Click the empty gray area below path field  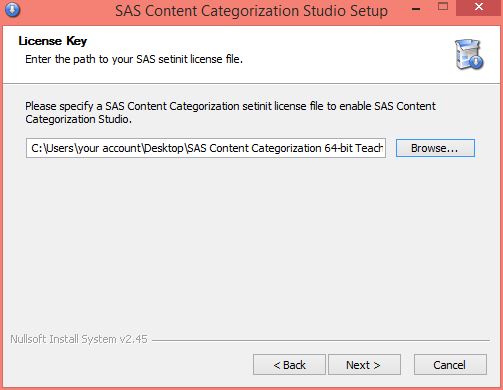coord(251,243)
